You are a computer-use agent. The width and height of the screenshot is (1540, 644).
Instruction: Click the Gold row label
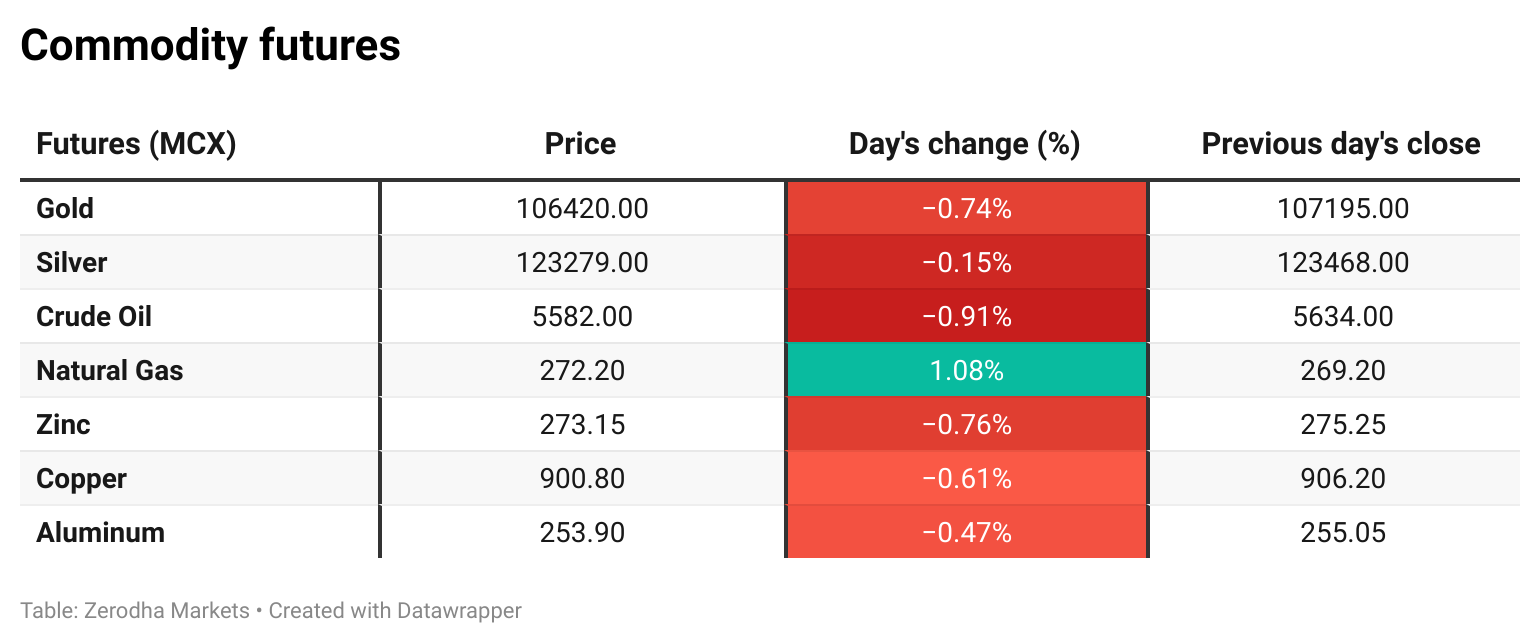click(x=65, y=209)
